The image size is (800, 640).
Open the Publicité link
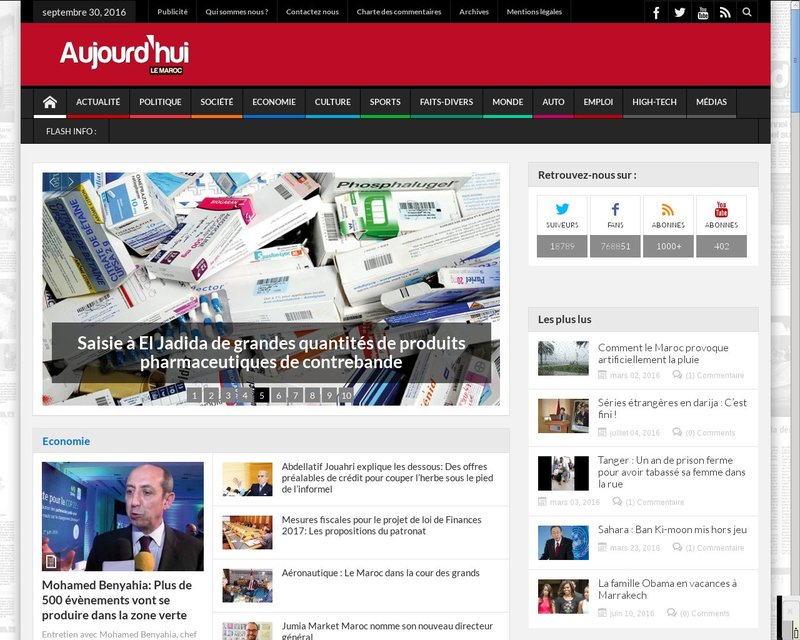coord(172,12)
